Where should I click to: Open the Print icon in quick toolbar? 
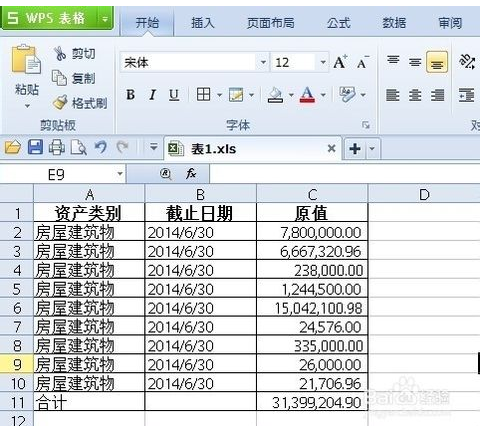pyautogui.click(x=57, y=147)
